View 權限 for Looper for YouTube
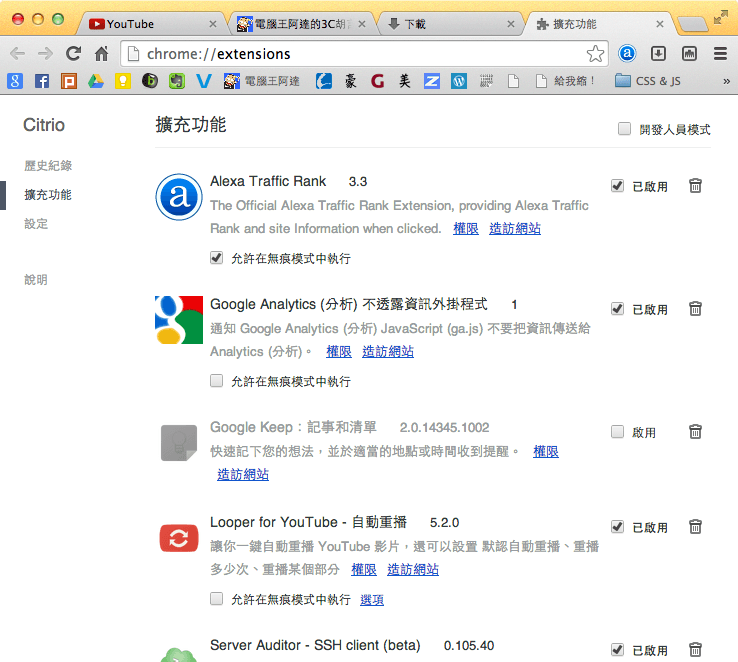738x662 pixels. [364, 569]
